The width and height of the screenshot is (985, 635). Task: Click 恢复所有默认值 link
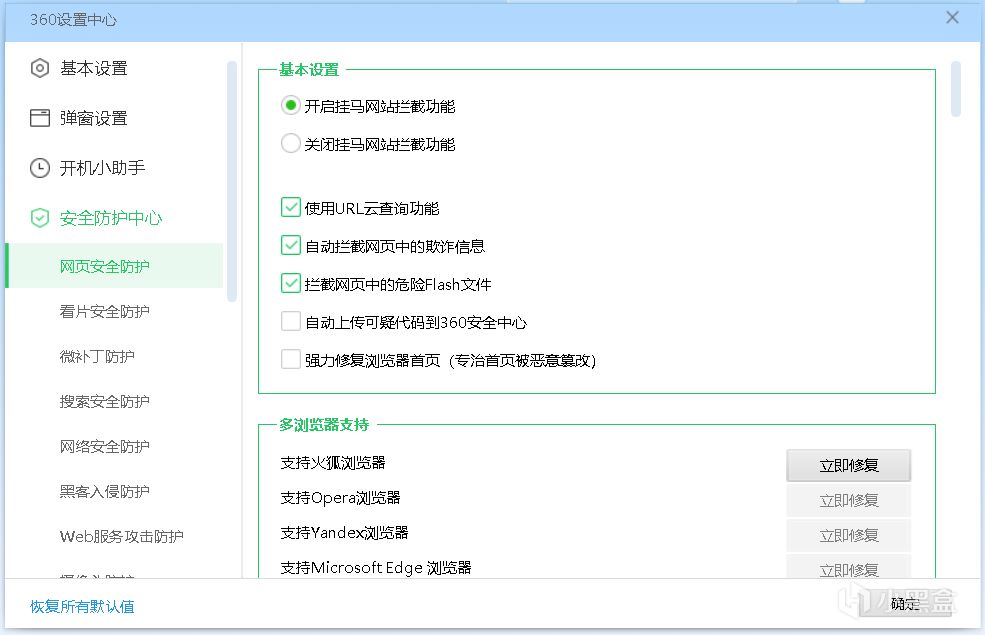[82, 606]
